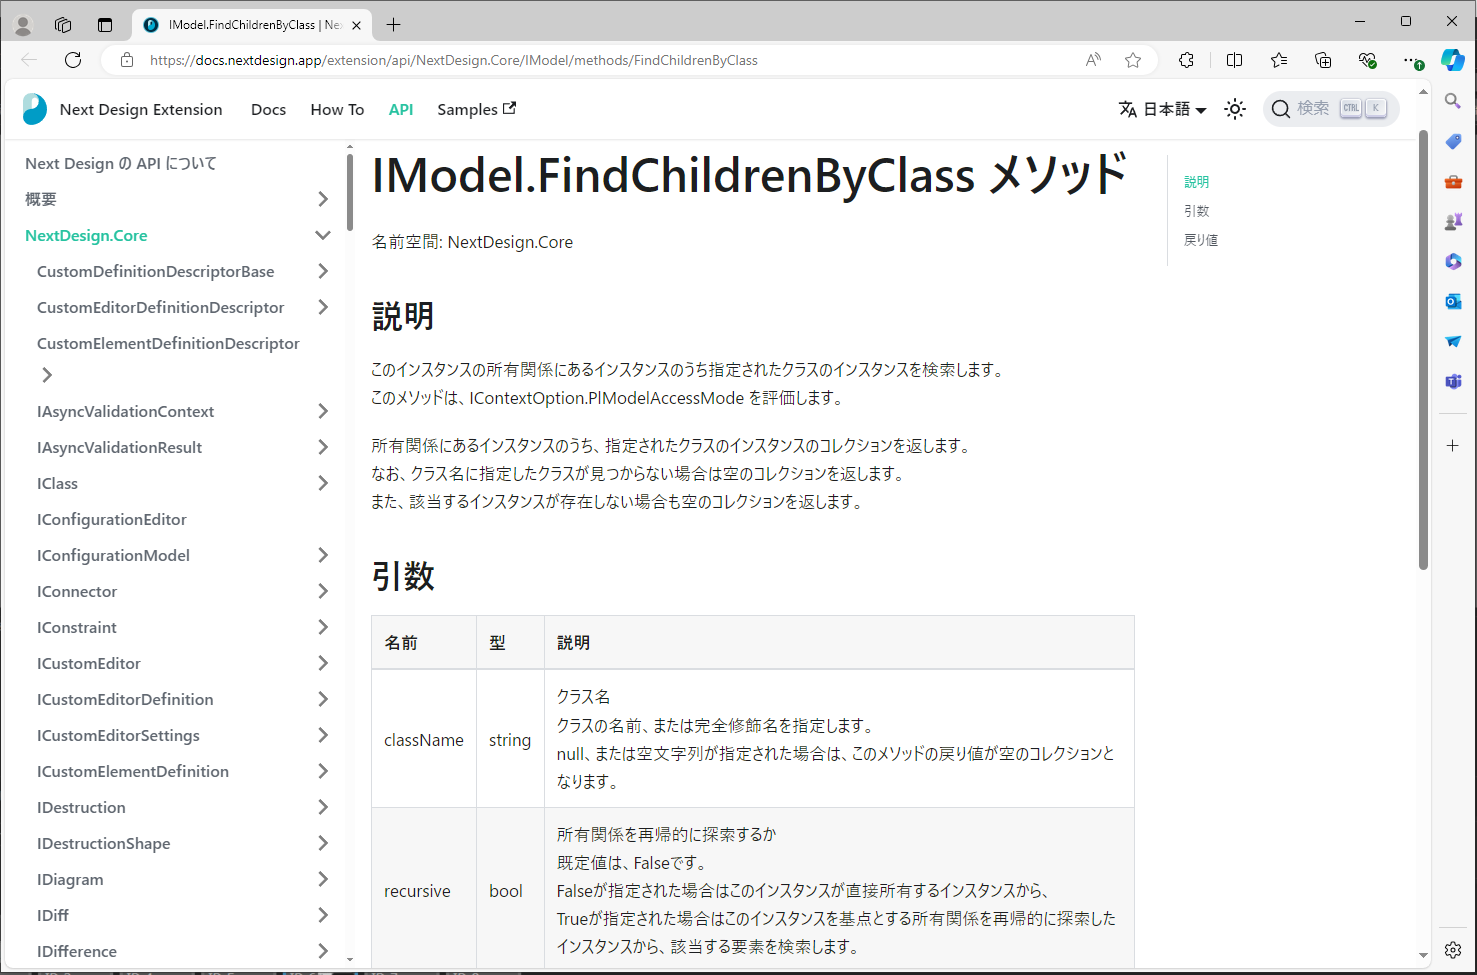Viewport: 1477px width, 975px height.
Task: Open the Browser essentials heart icon
Action: 1367,60
